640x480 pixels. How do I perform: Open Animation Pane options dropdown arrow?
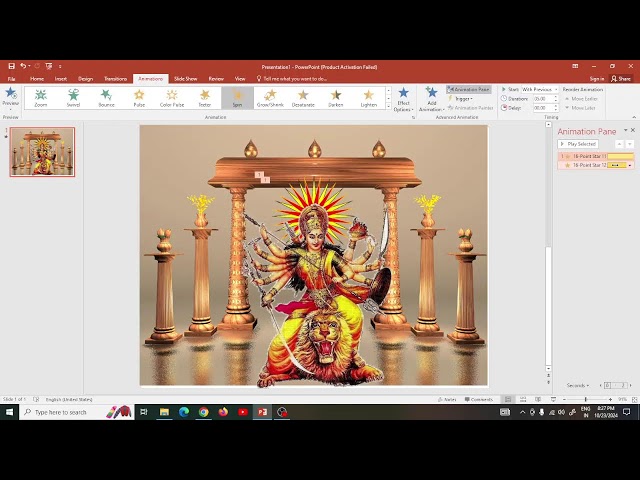tap(625, 130)
